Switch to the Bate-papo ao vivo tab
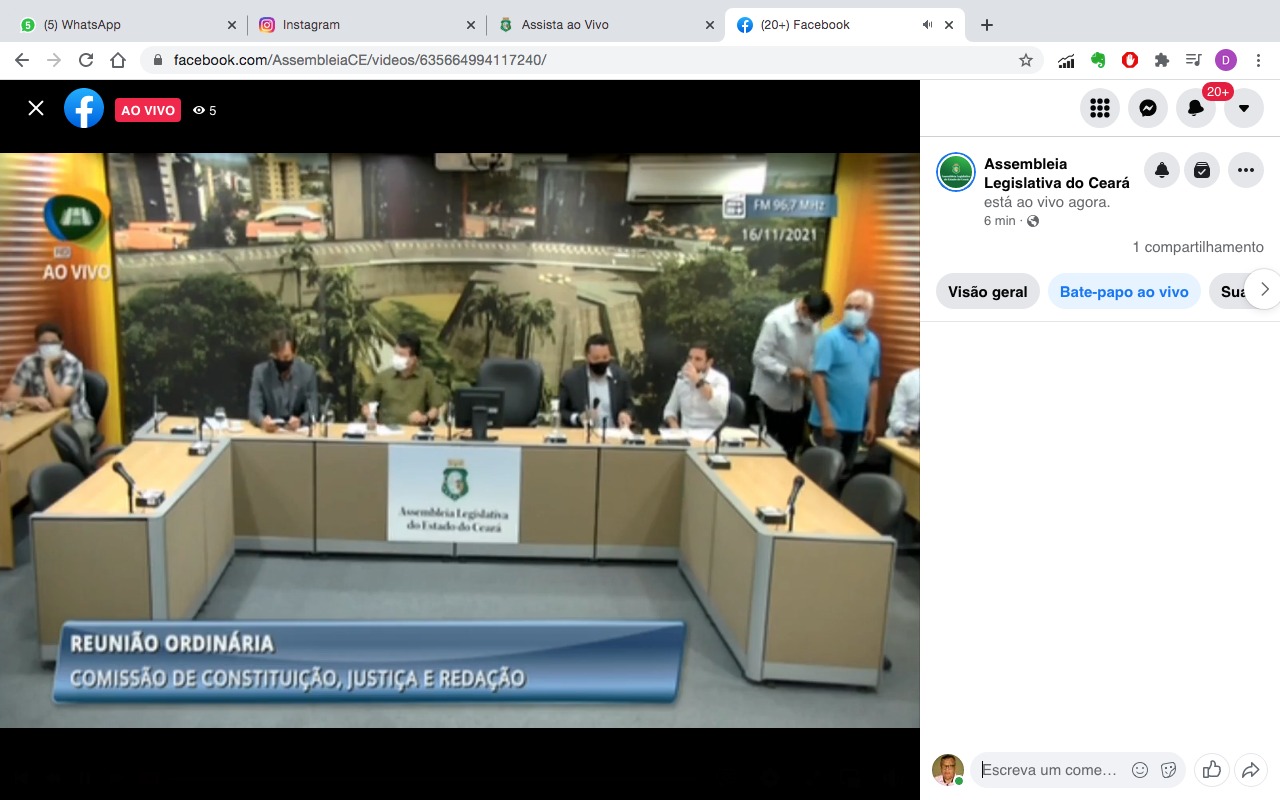The height and width of the screenshot is (800, 1280). (1124, 292)
